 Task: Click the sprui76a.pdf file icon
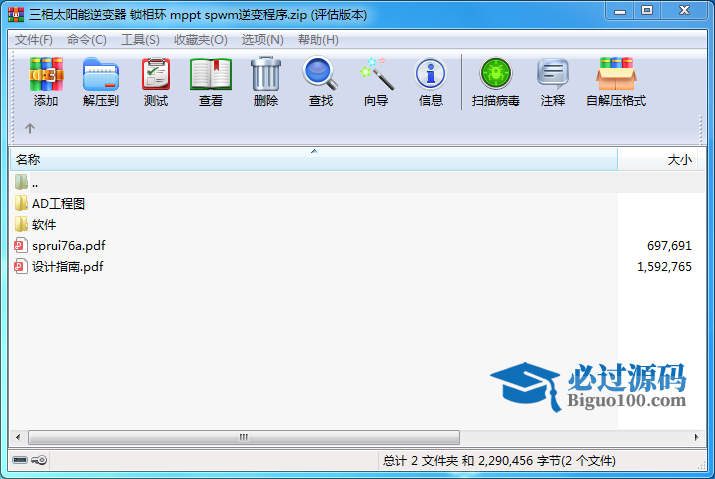(21, 245)
